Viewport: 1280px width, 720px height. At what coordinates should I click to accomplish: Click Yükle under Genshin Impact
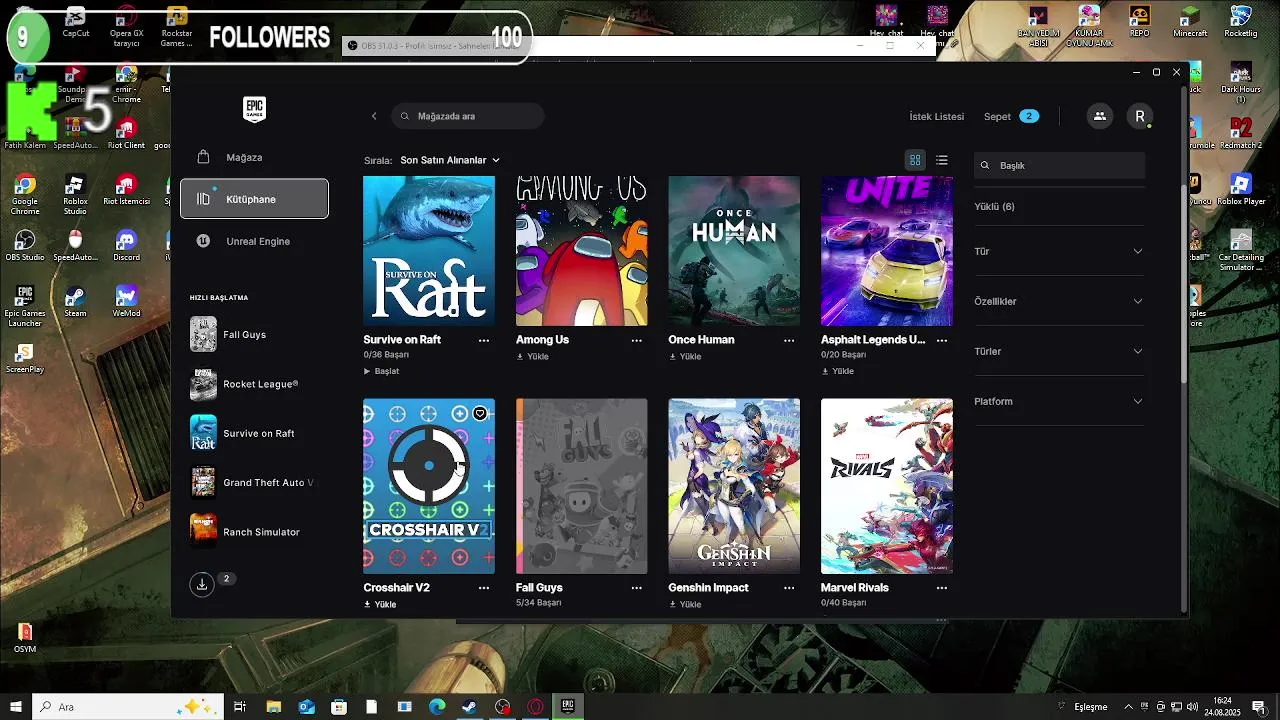coord(685,604)
